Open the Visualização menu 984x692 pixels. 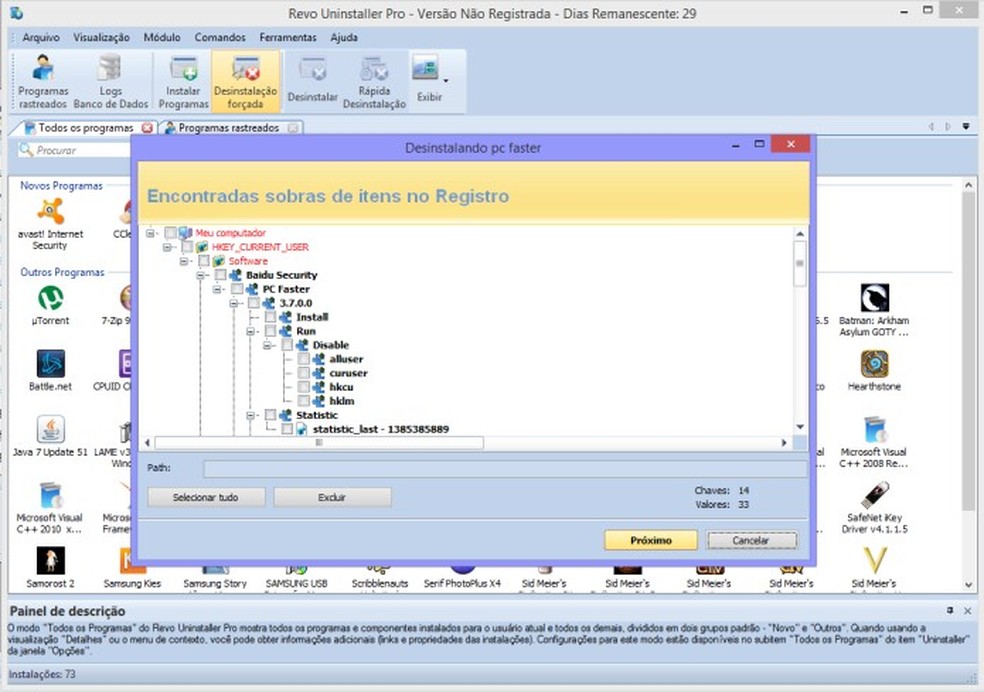101,37
